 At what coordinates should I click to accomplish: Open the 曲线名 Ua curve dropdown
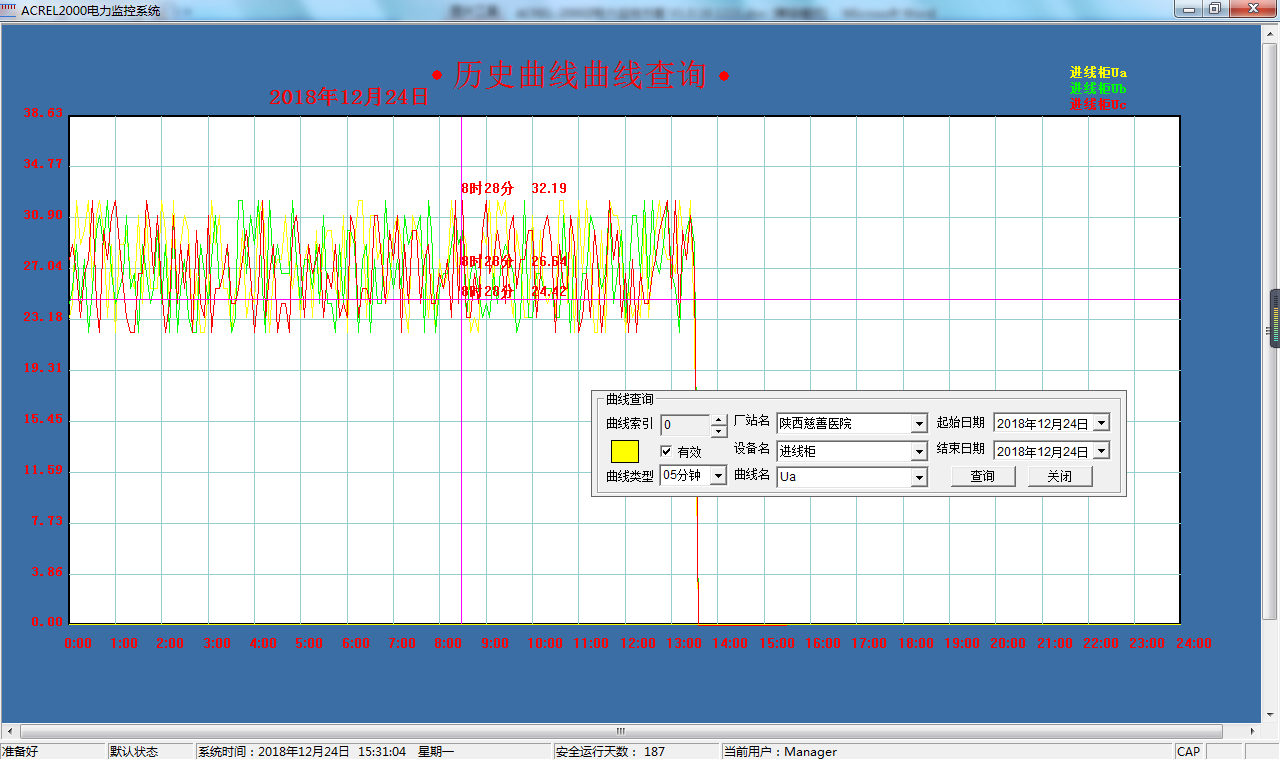point(919,478)
